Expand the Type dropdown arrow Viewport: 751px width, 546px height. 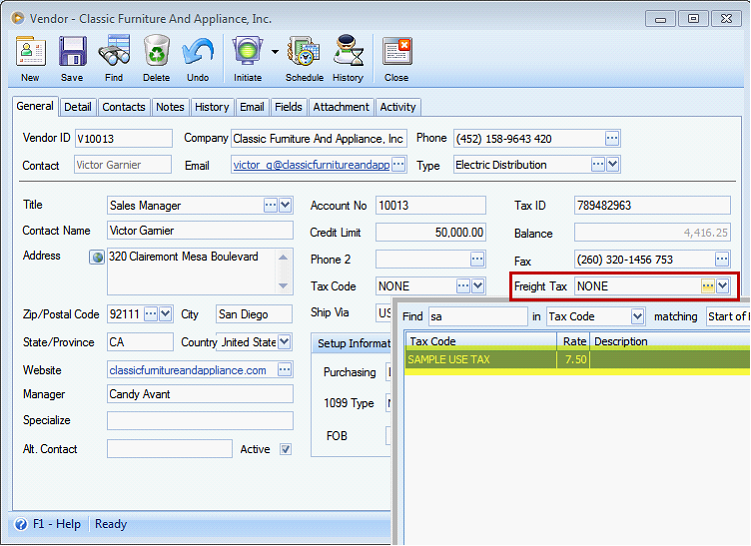[613, 164]
